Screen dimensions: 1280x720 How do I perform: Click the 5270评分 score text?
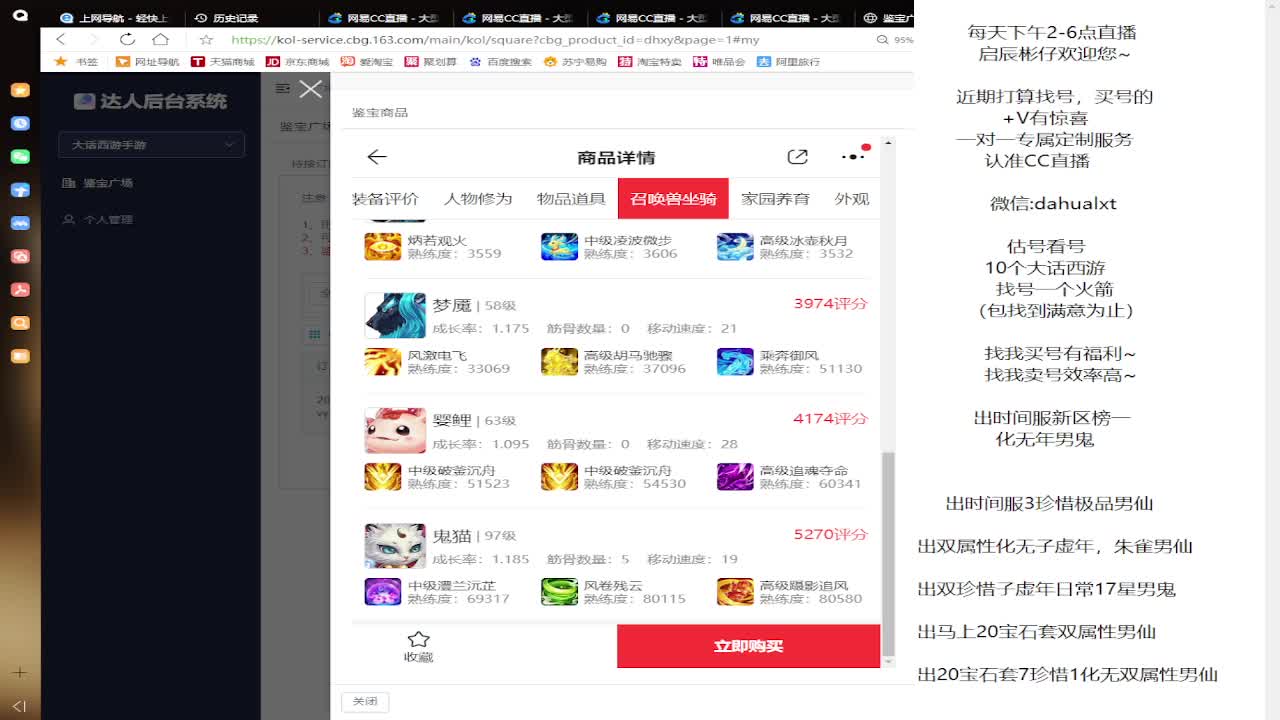point(830,534)
